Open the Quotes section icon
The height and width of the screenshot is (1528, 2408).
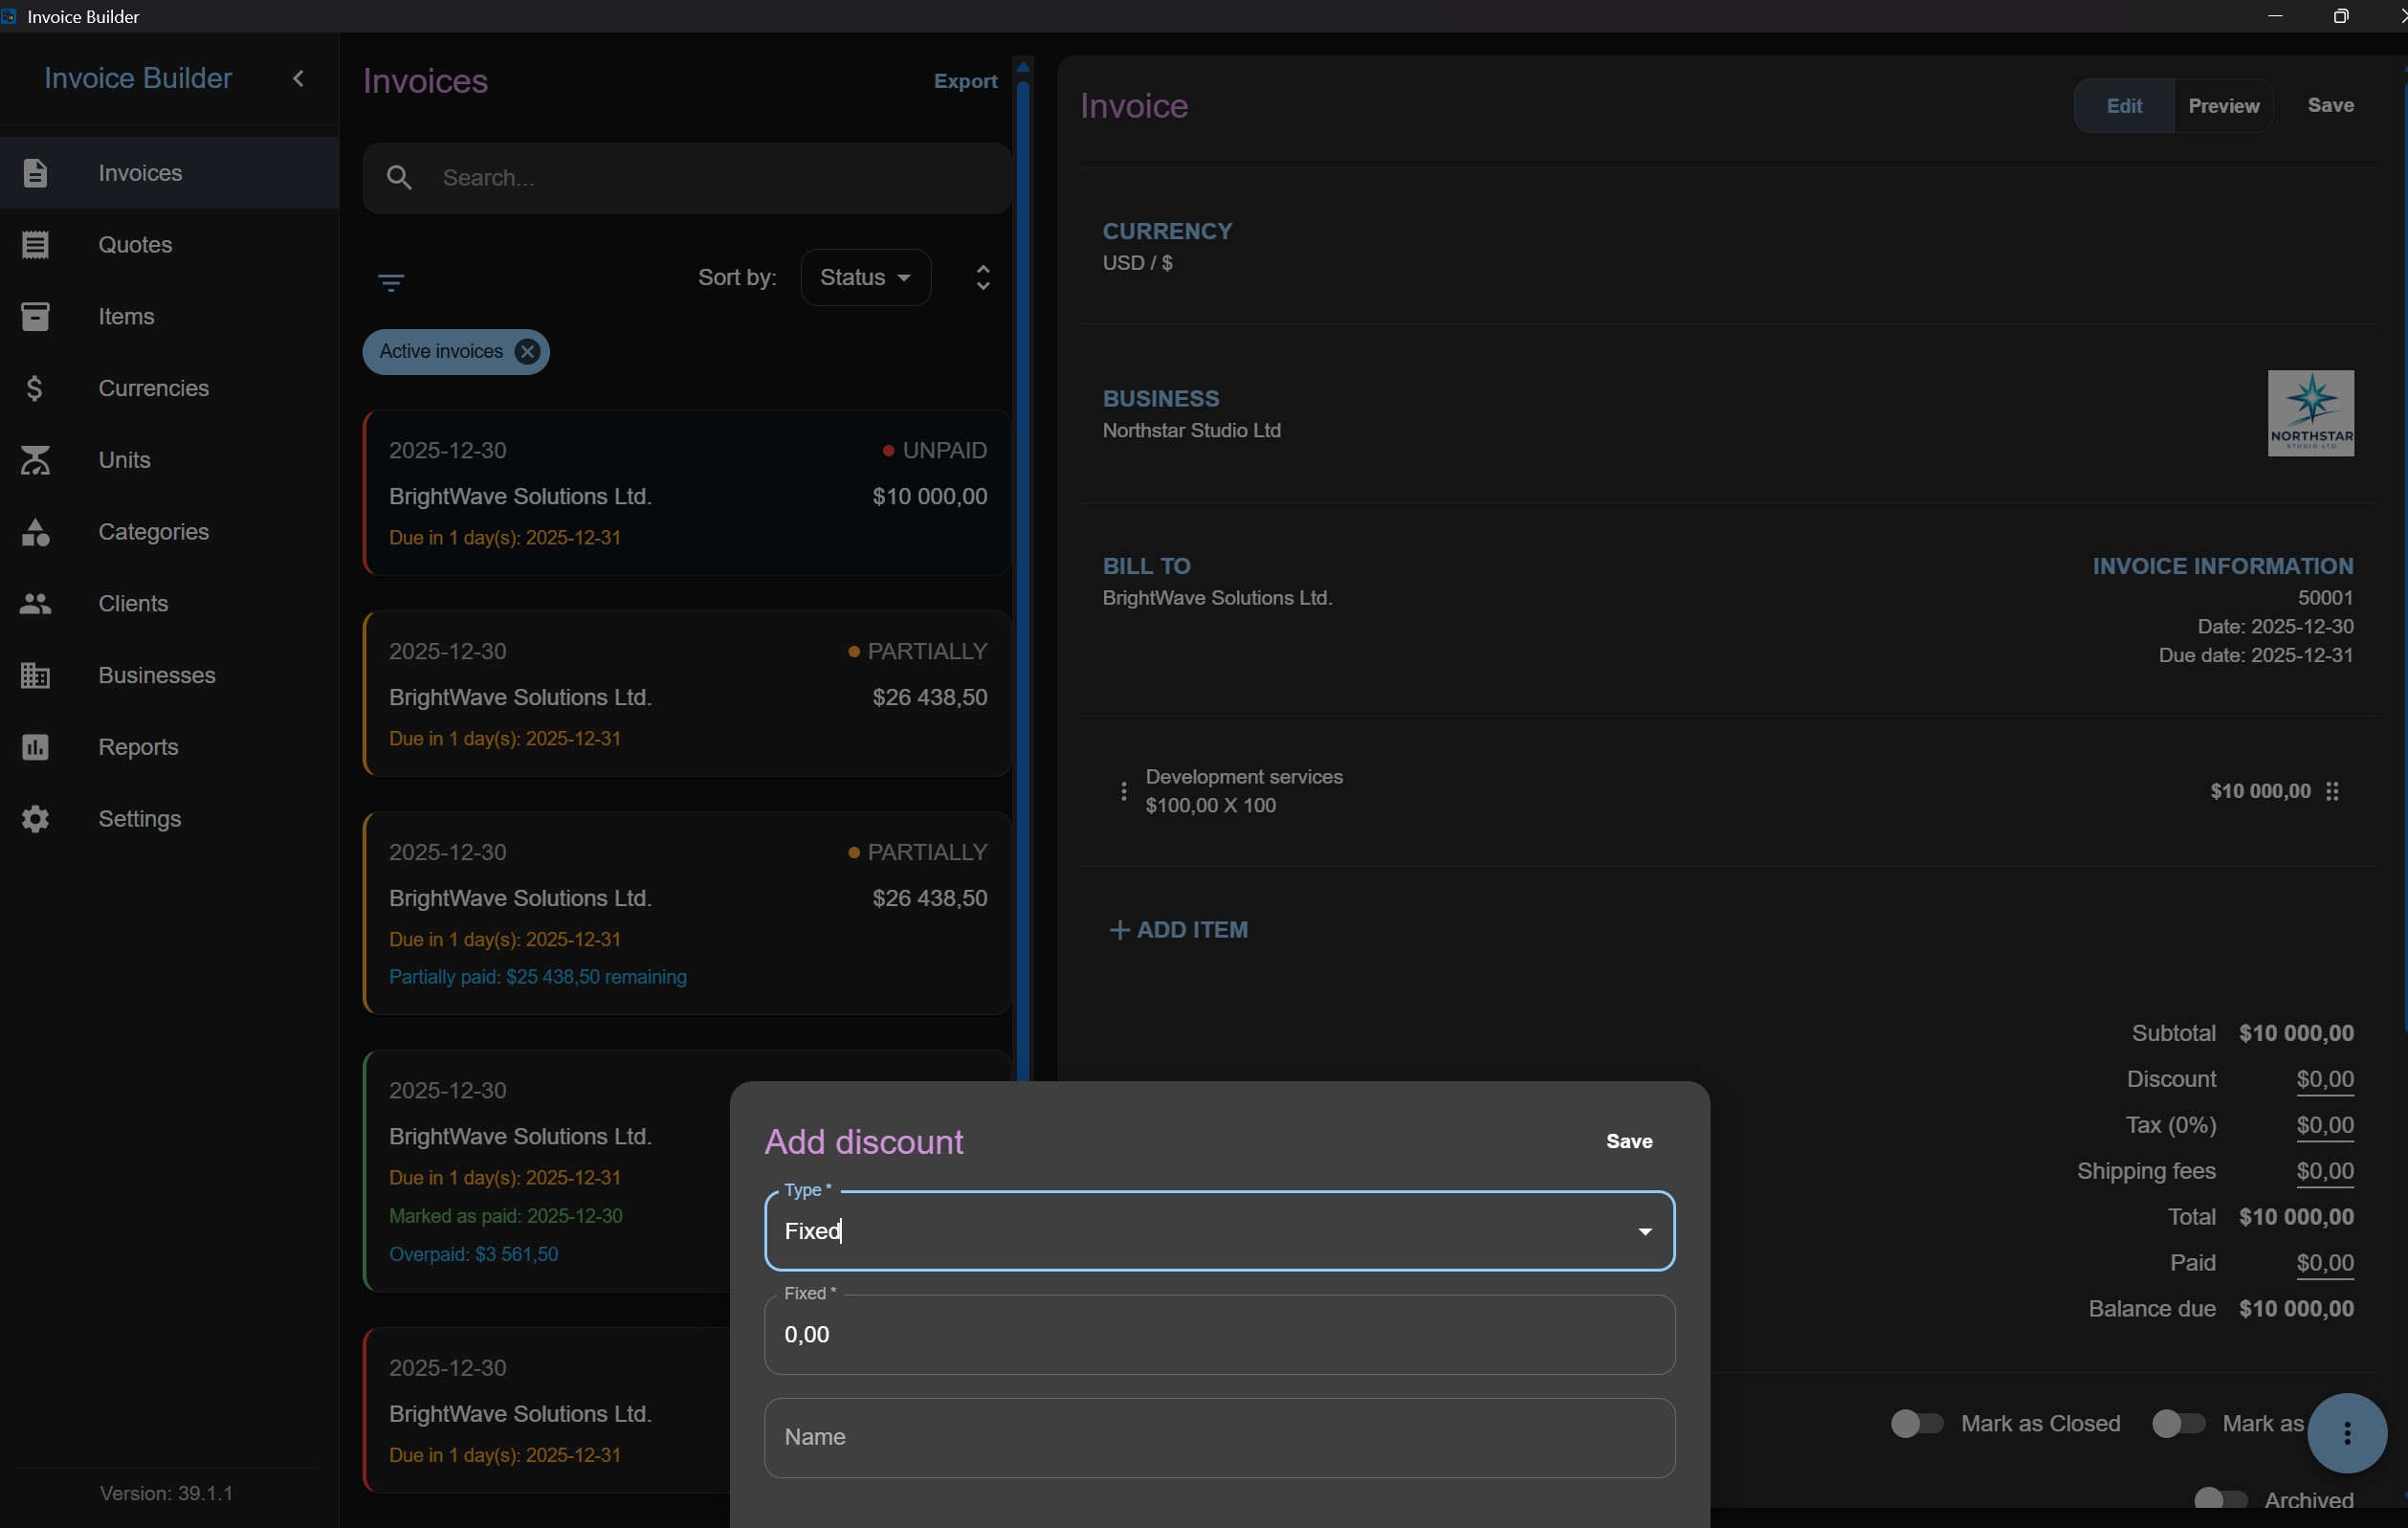pos(35,245)
